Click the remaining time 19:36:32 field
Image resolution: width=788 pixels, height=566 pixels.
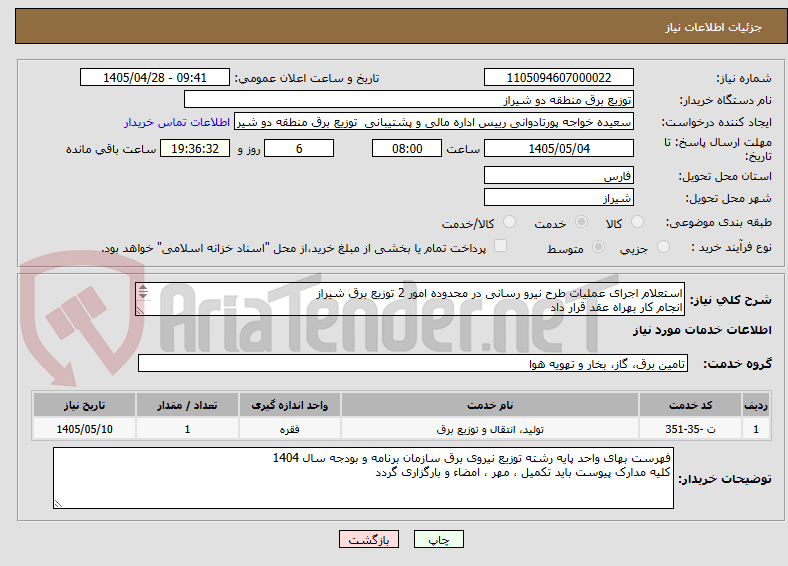click(x=195, y=148)
